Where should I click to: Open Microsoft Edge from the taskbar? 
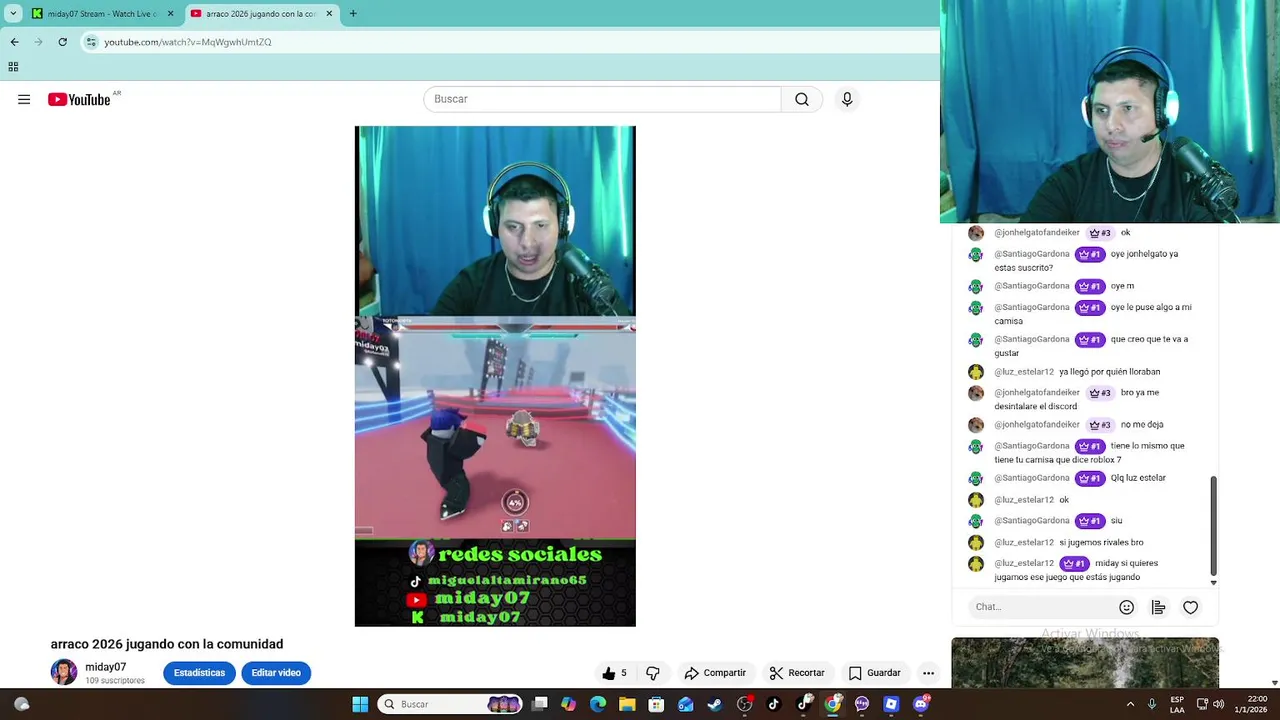pos(598,704)
